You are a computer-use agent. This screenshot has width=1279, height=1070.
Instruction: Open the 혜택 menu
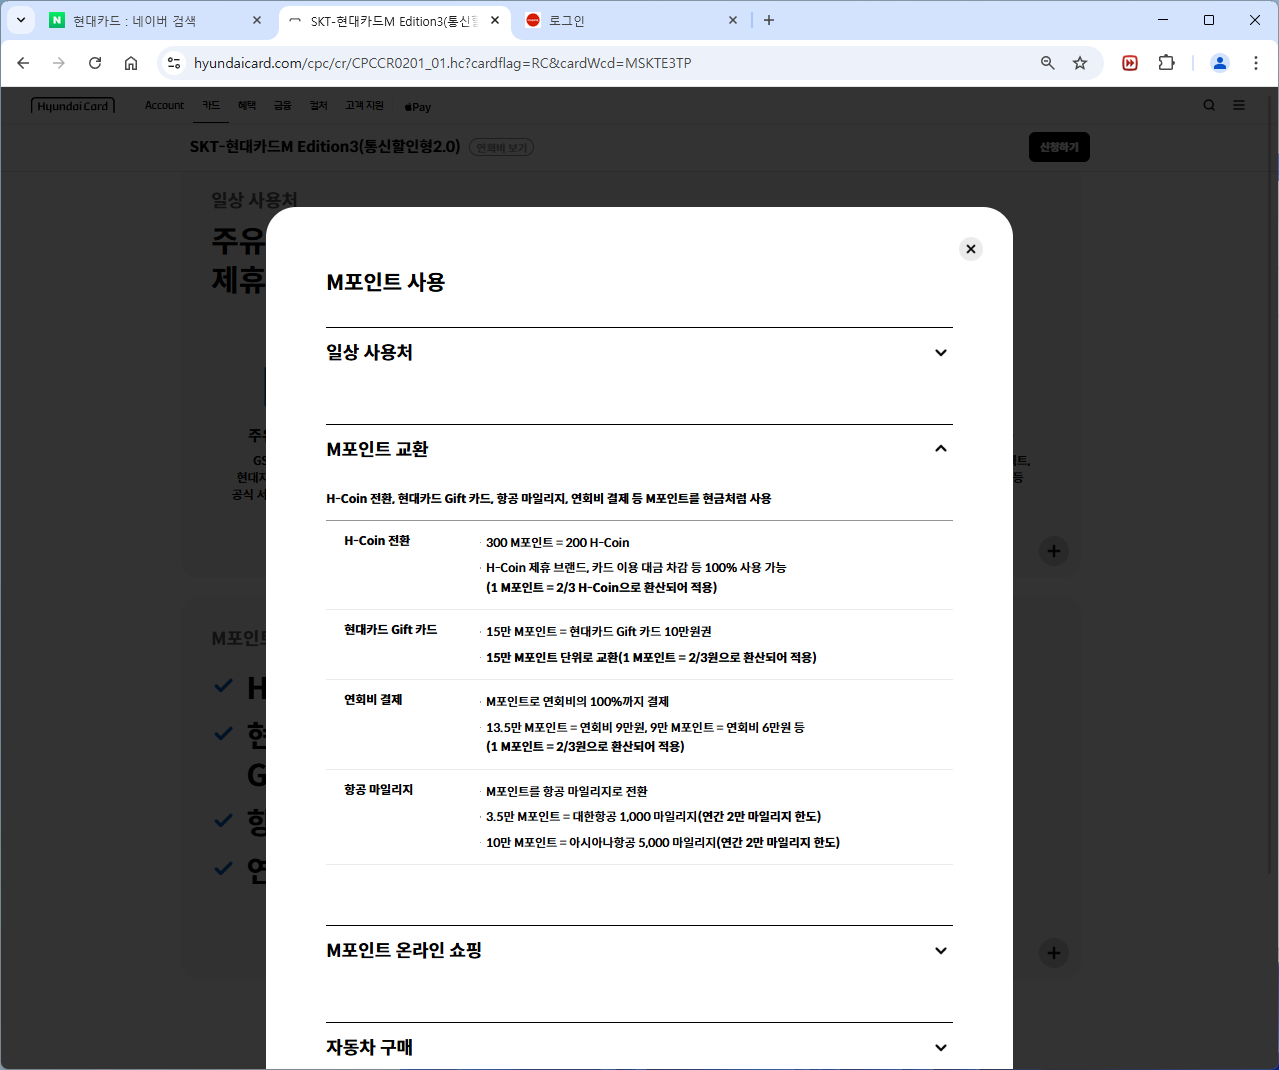247,105
